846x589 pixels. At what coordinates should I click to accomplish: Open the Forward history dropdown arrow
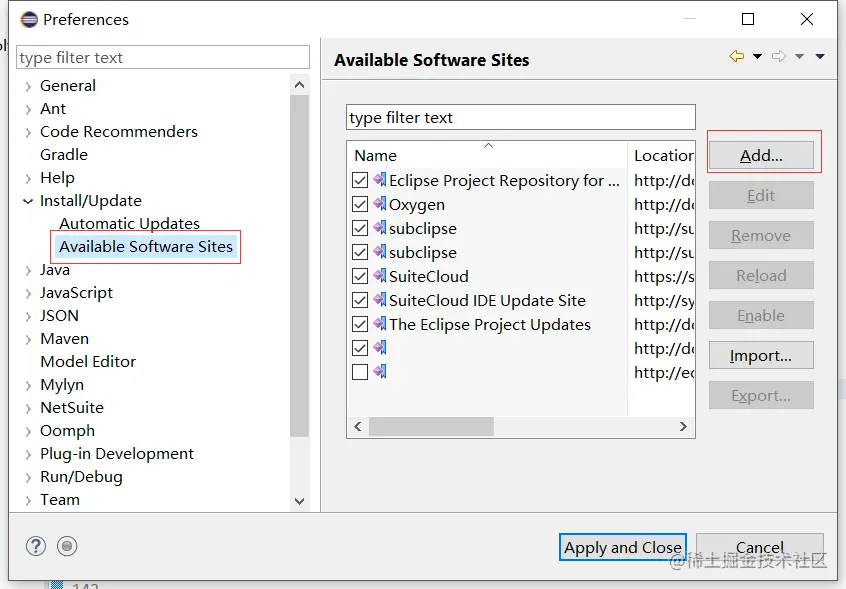point(800,56)
